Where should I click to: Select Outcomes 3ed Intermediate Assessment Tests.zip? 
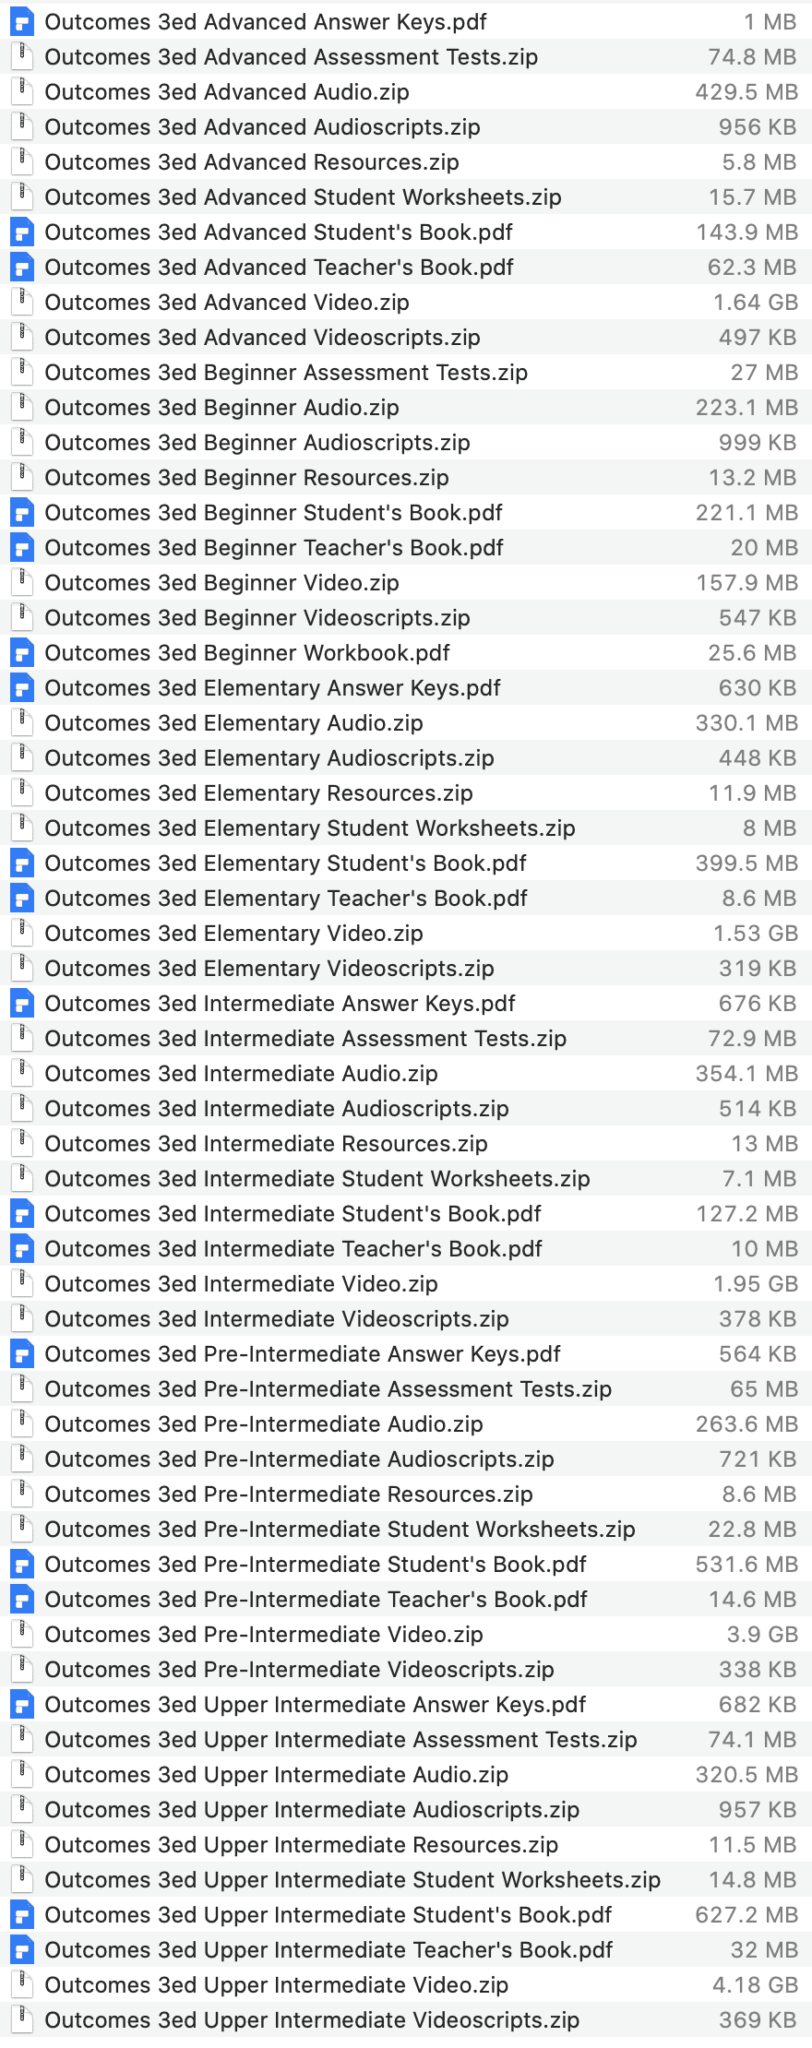[406, 1038]
